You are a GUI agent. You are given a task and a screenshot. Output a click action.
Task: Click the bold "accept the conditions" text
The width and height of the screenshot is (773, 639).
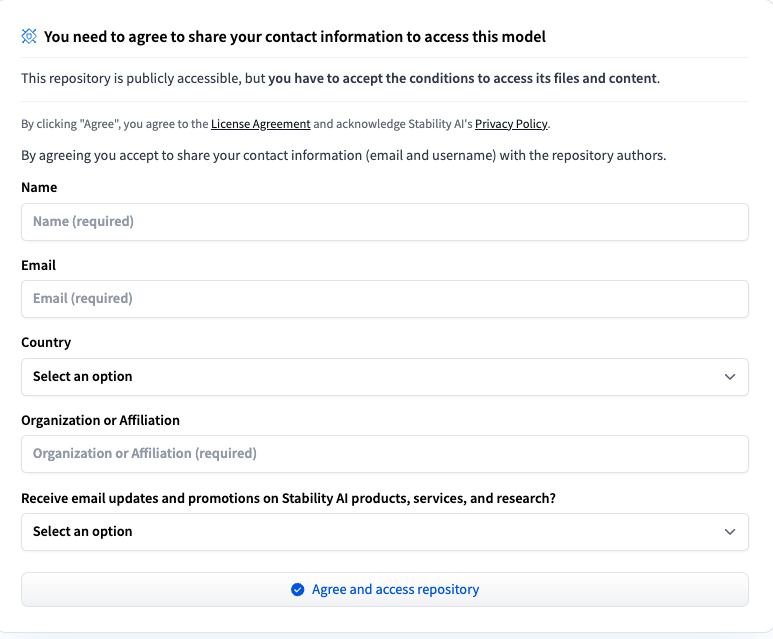[x=463, y=78]
